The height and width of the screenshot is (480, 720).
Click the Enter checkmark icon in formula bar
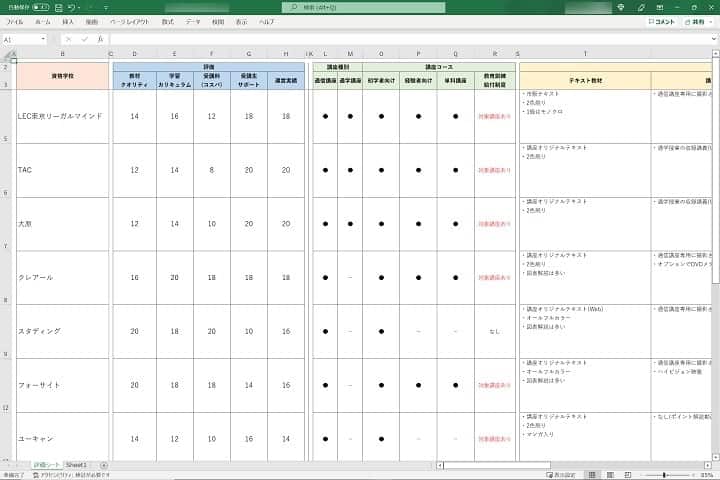point(84,40)
